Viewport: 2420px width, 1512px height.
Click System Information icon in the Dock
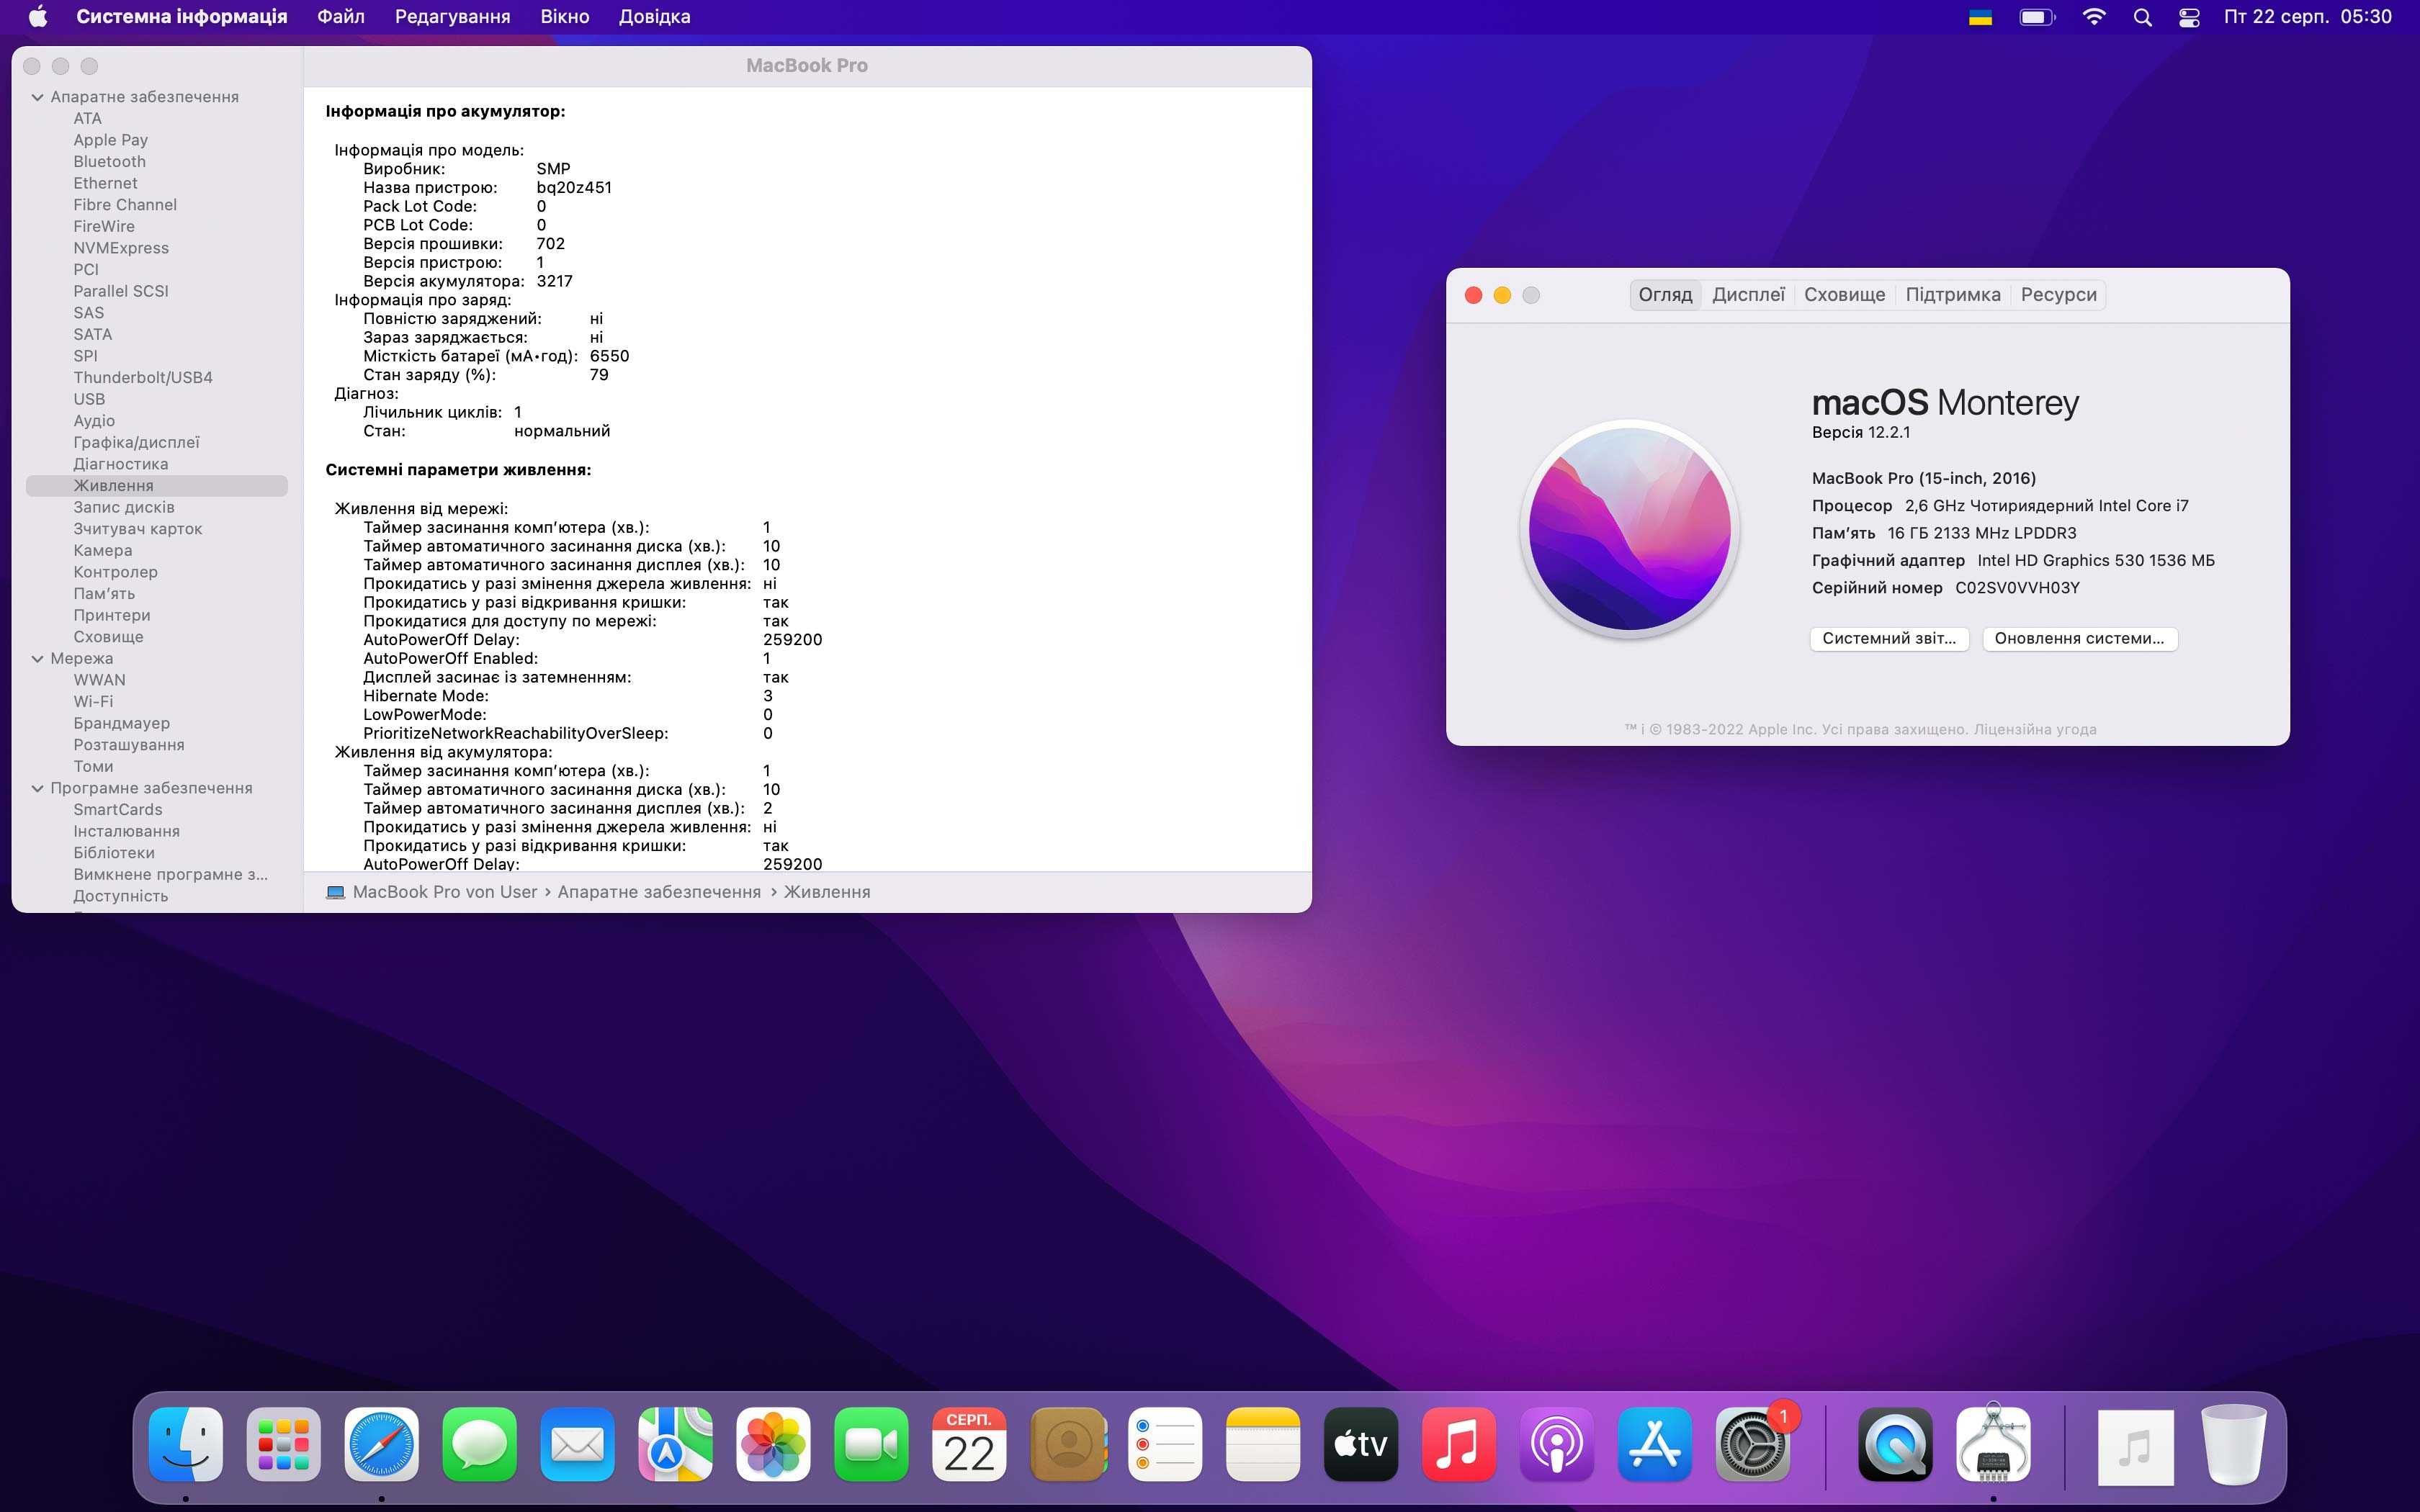pyautogui.click(x=1993, y=1444)
